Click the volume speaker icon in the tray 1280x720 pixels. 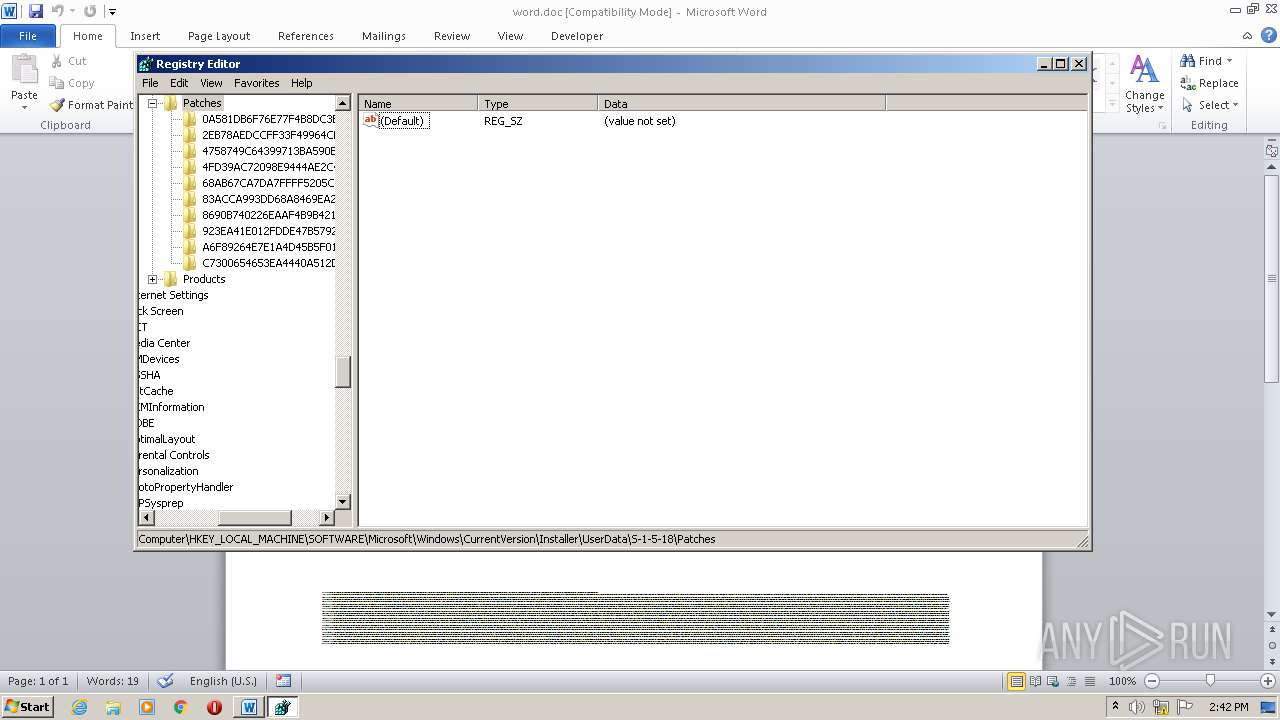click(x=1139, y=707)
